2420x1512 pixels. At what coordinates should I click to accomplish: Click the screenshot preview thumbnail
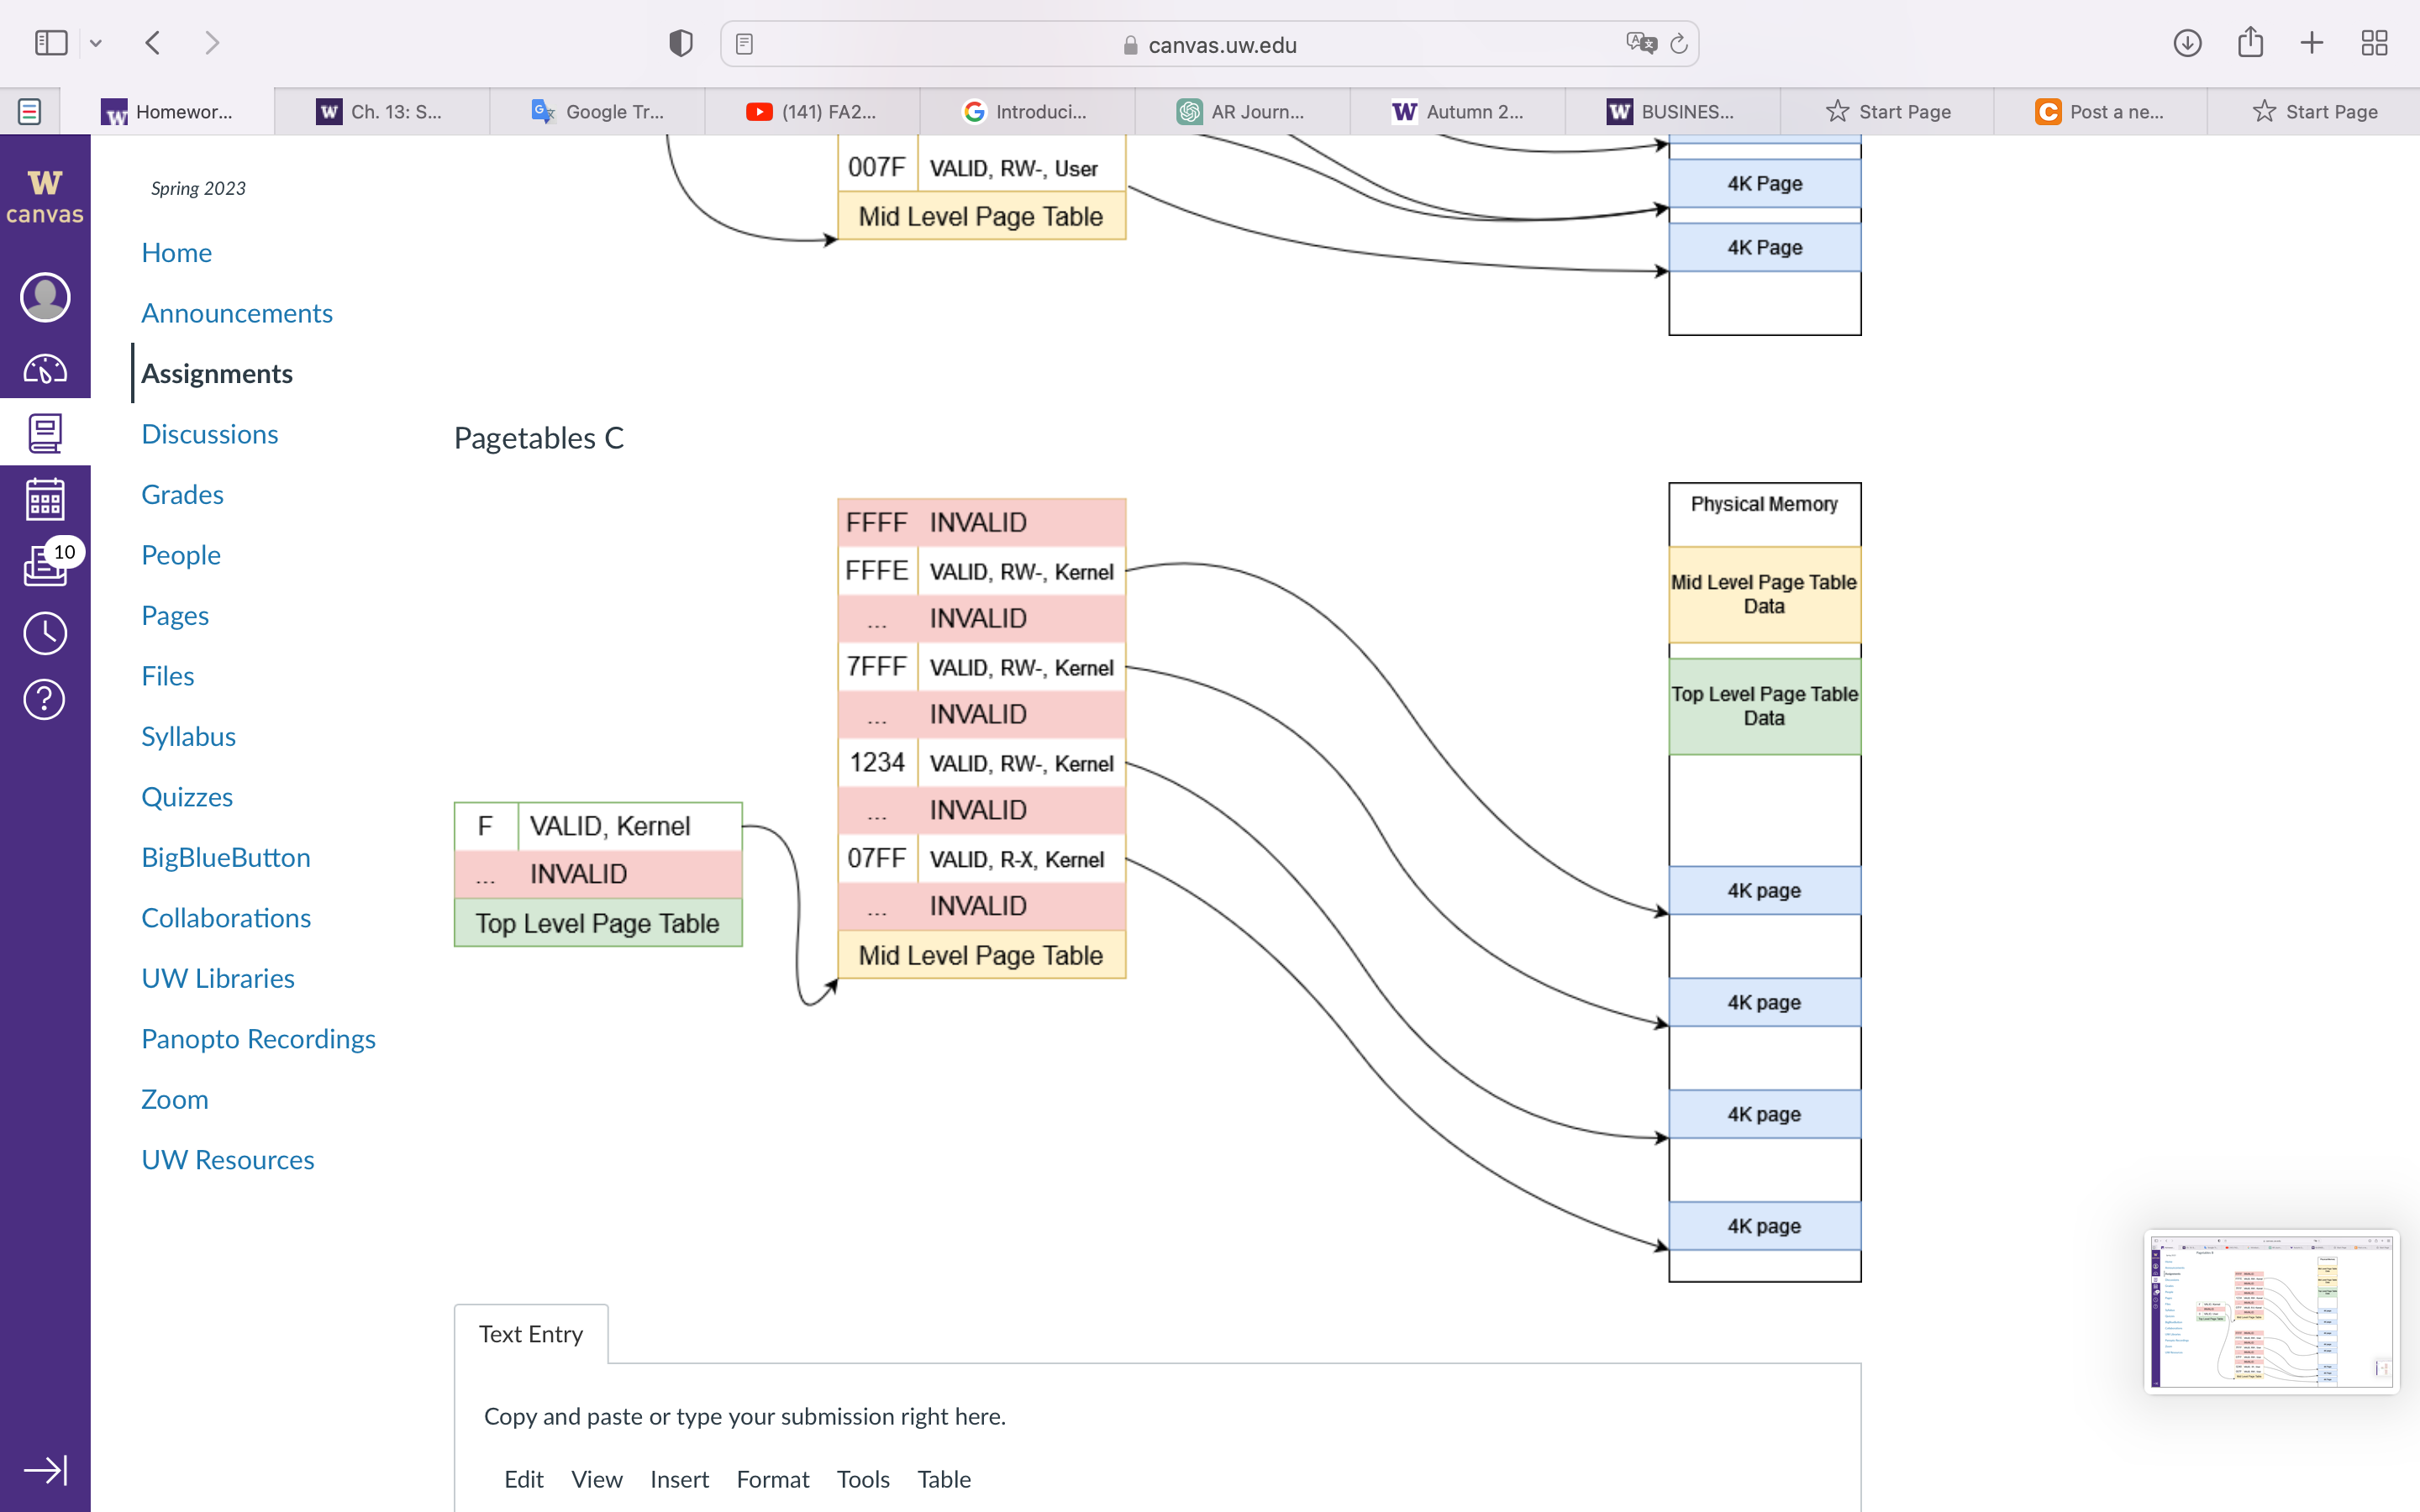[x=2270, y=1312]
